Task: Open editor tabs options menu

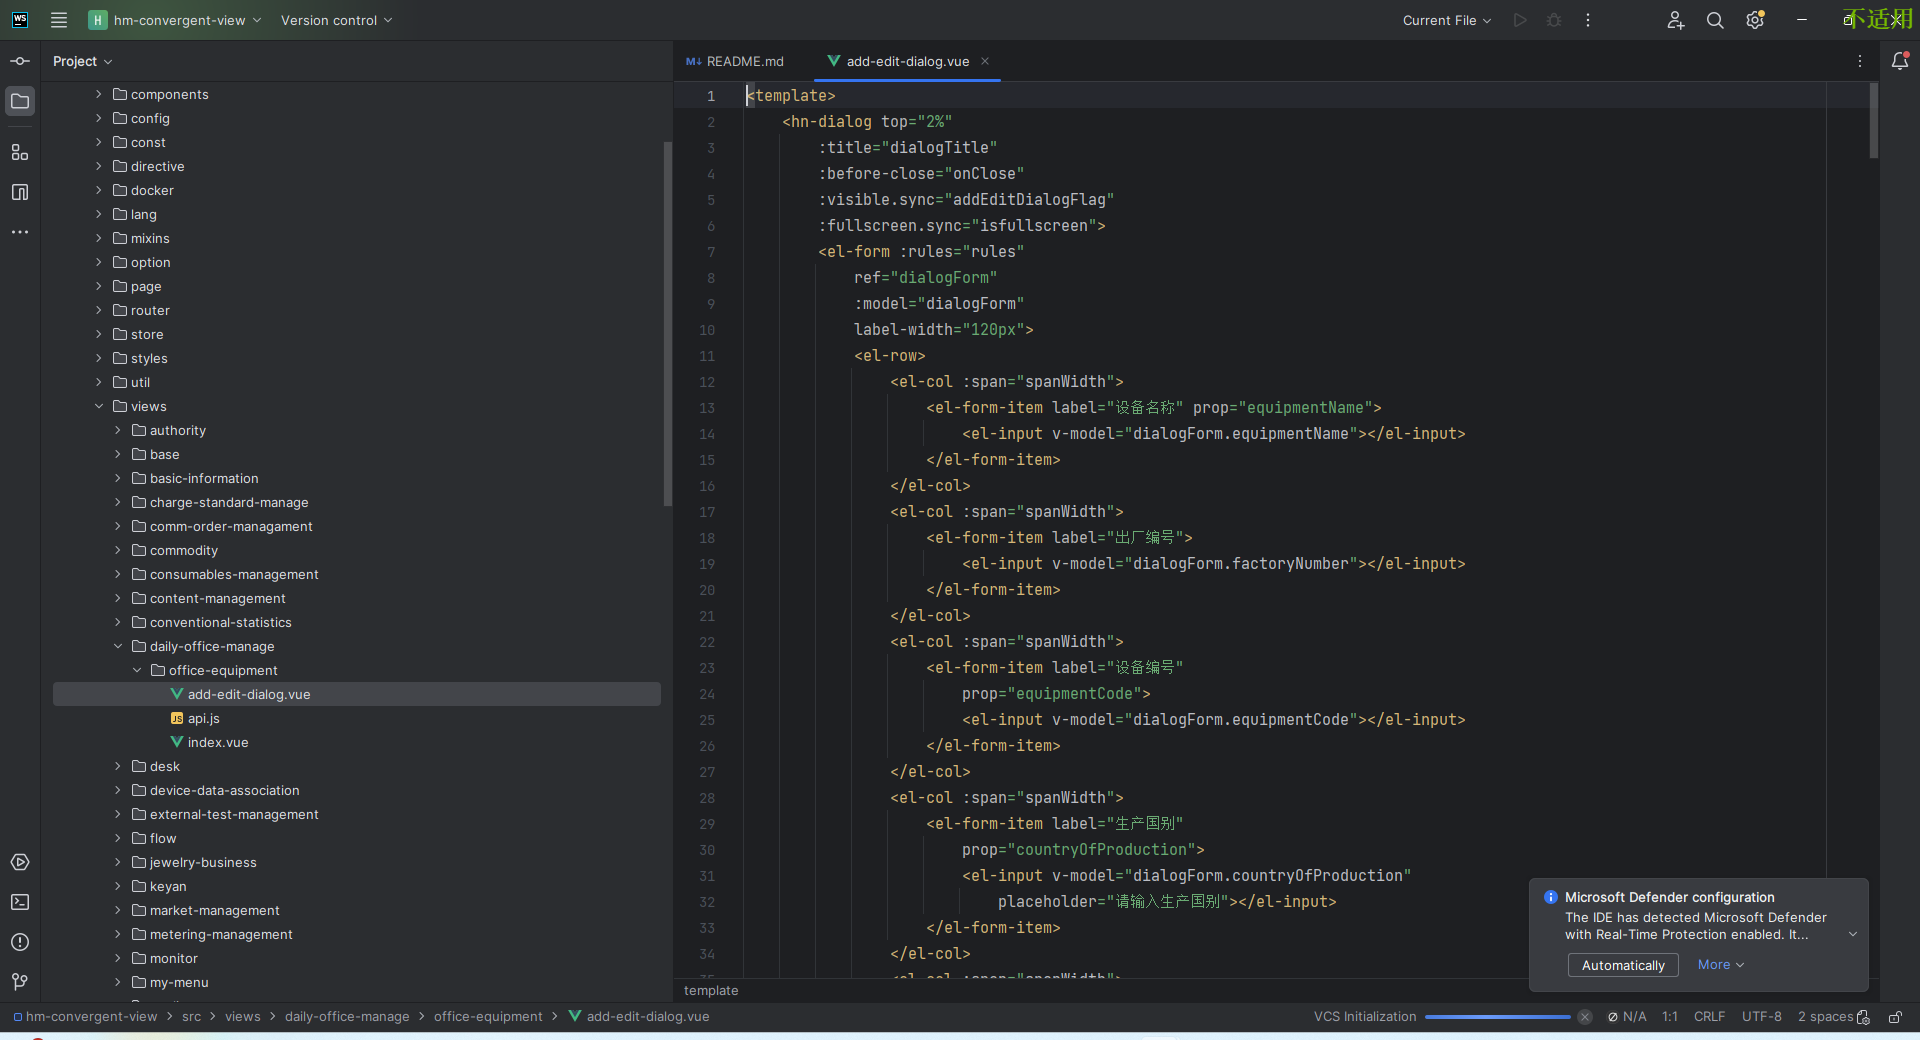Action: [1860, 61]
